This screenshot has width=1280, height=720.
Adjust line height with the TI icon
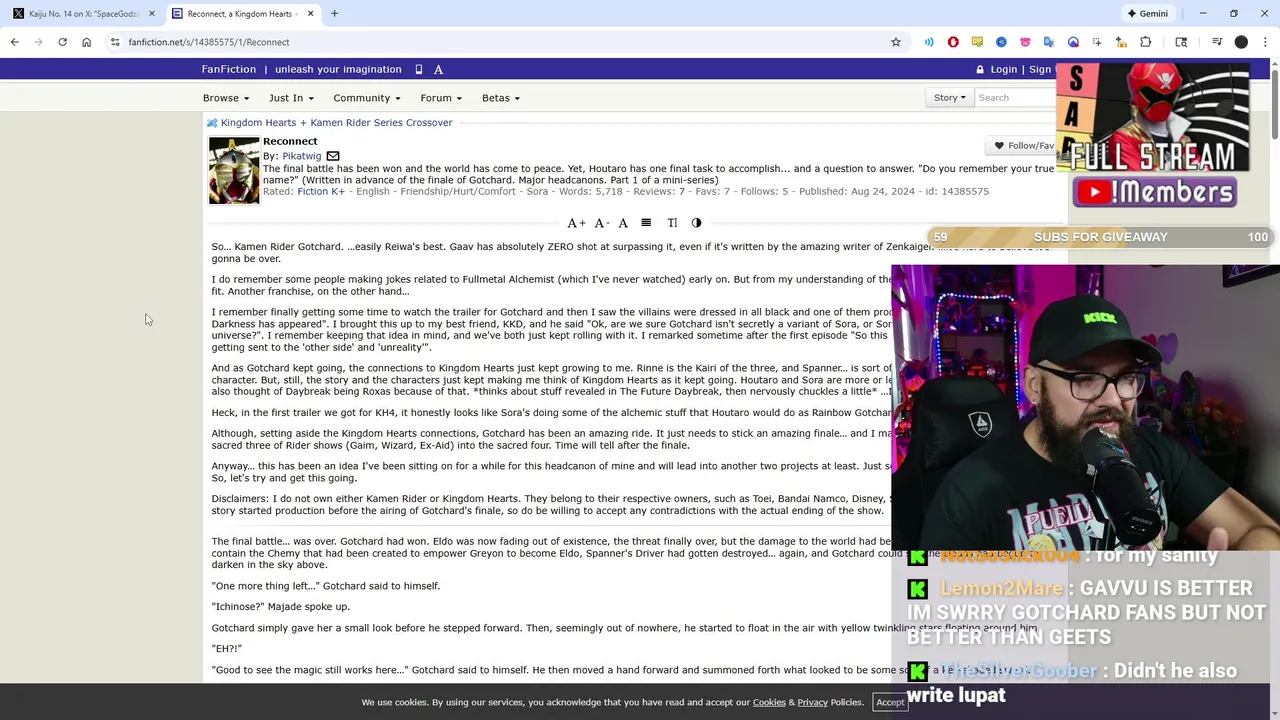672,223
